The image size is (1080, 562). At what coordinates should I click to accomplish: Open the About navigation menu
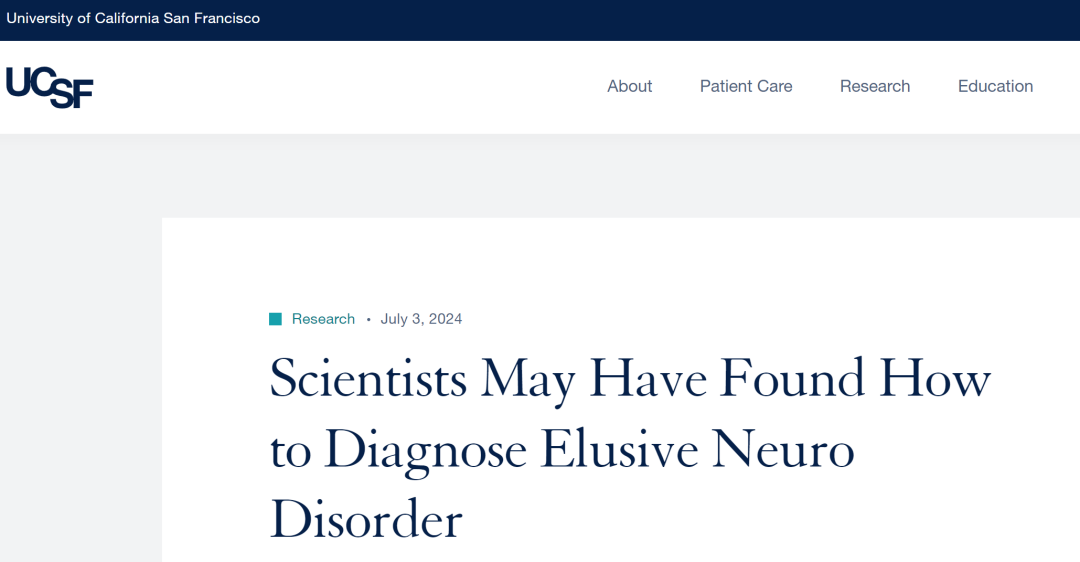coord(629,86)
